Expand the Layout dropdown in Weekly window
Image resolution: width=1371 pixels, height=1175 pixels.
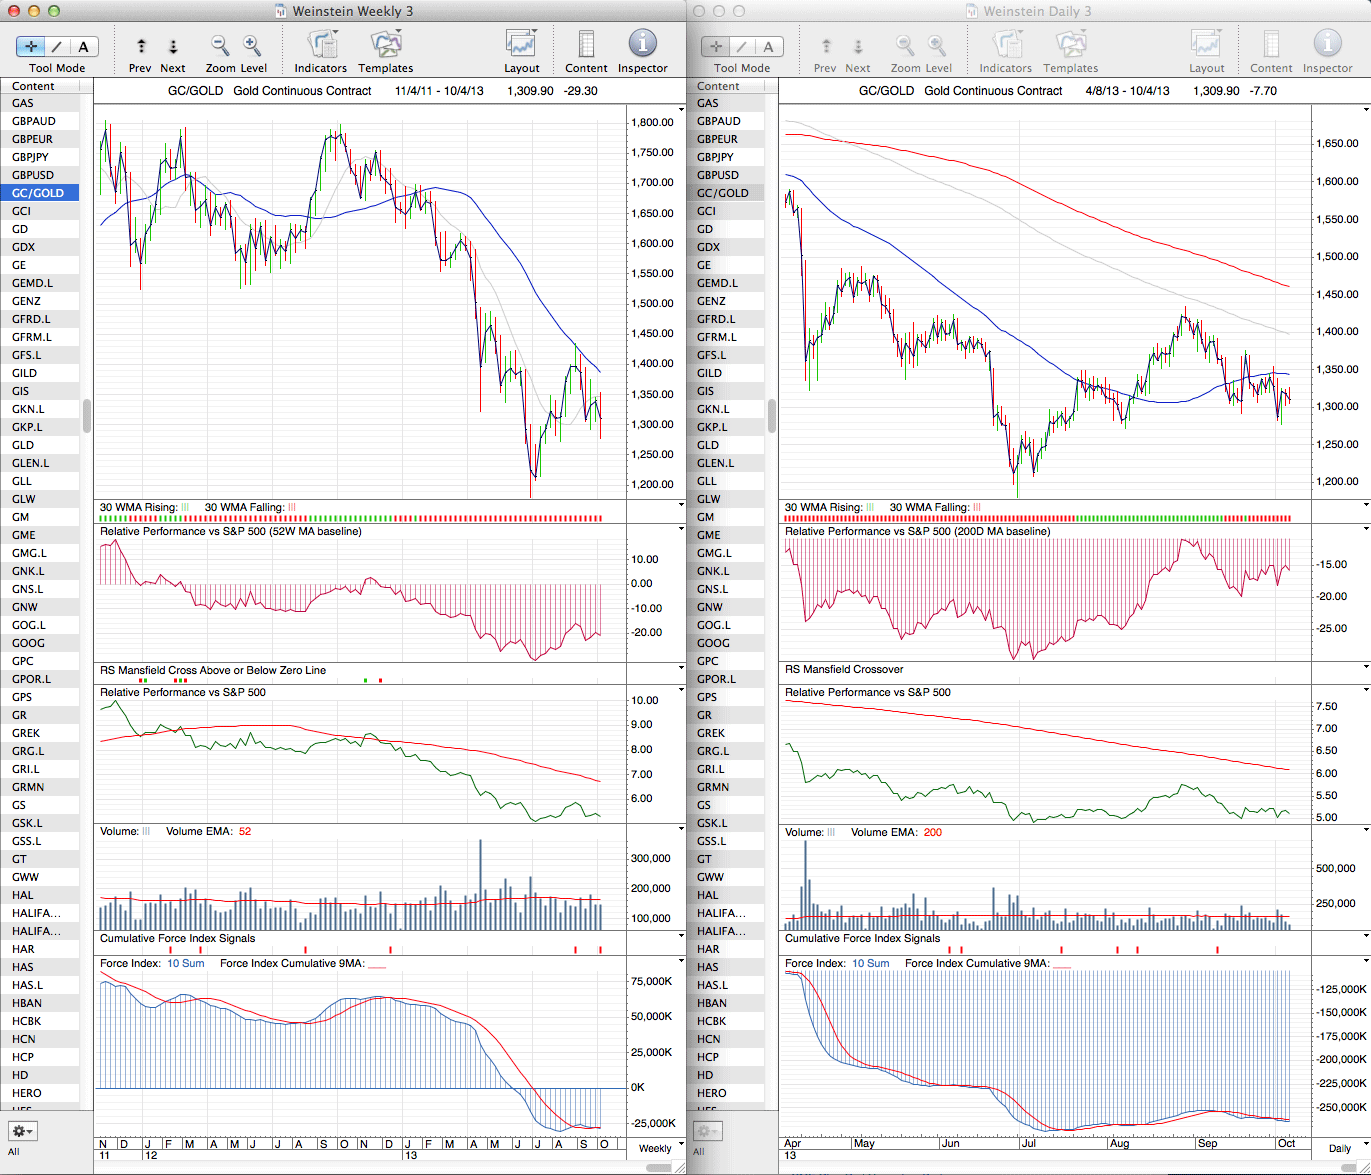point(521,45)
